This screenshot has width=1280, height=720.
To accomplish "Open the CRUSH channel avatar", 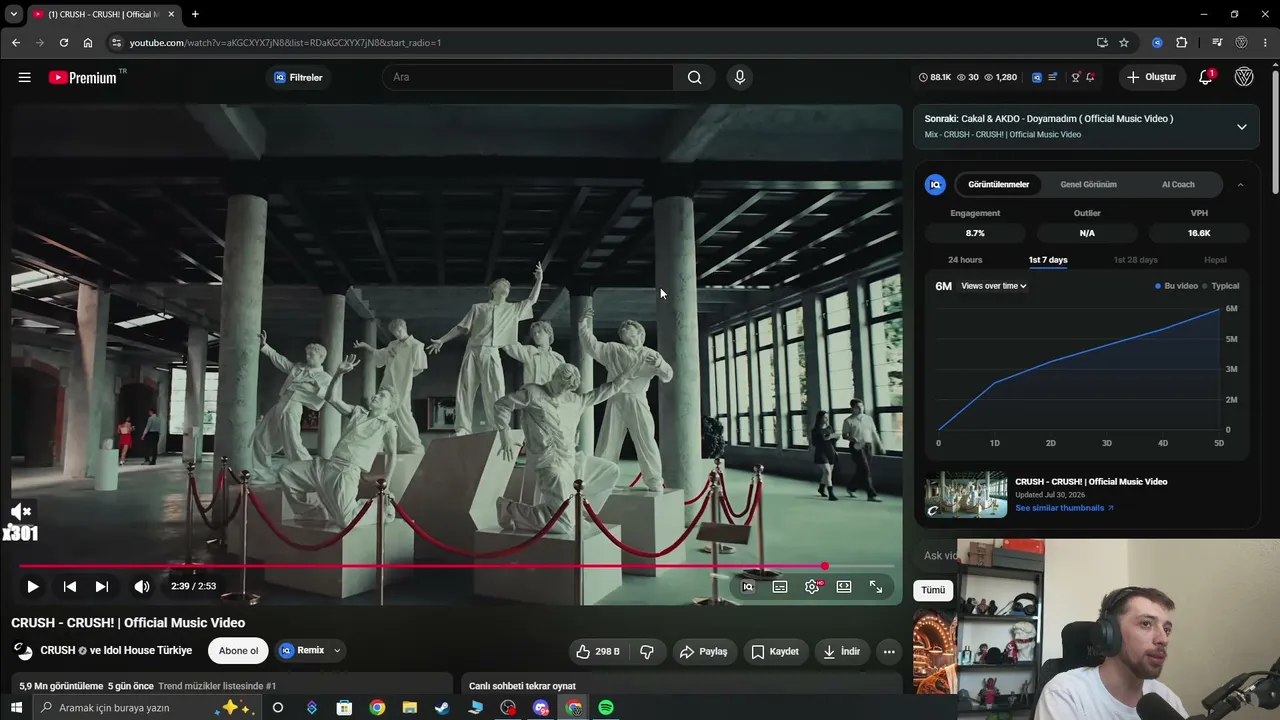I will click(23, 651).
